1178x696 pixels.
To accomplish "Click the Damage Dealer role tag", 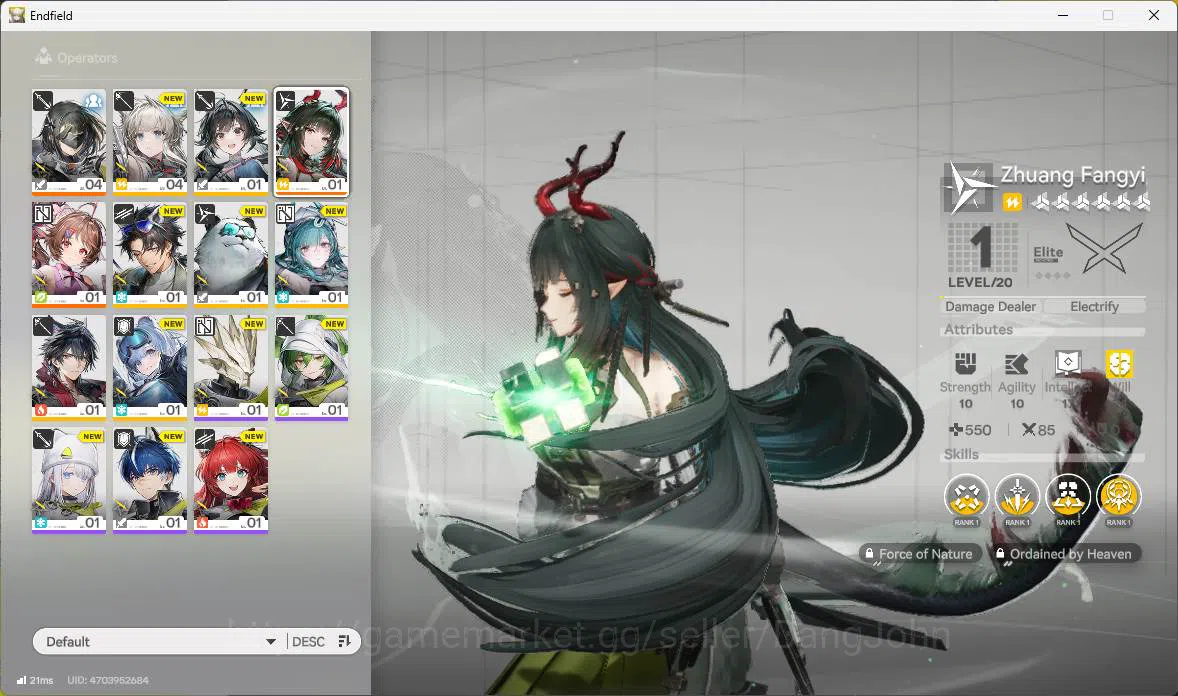I will pos(990,307).
